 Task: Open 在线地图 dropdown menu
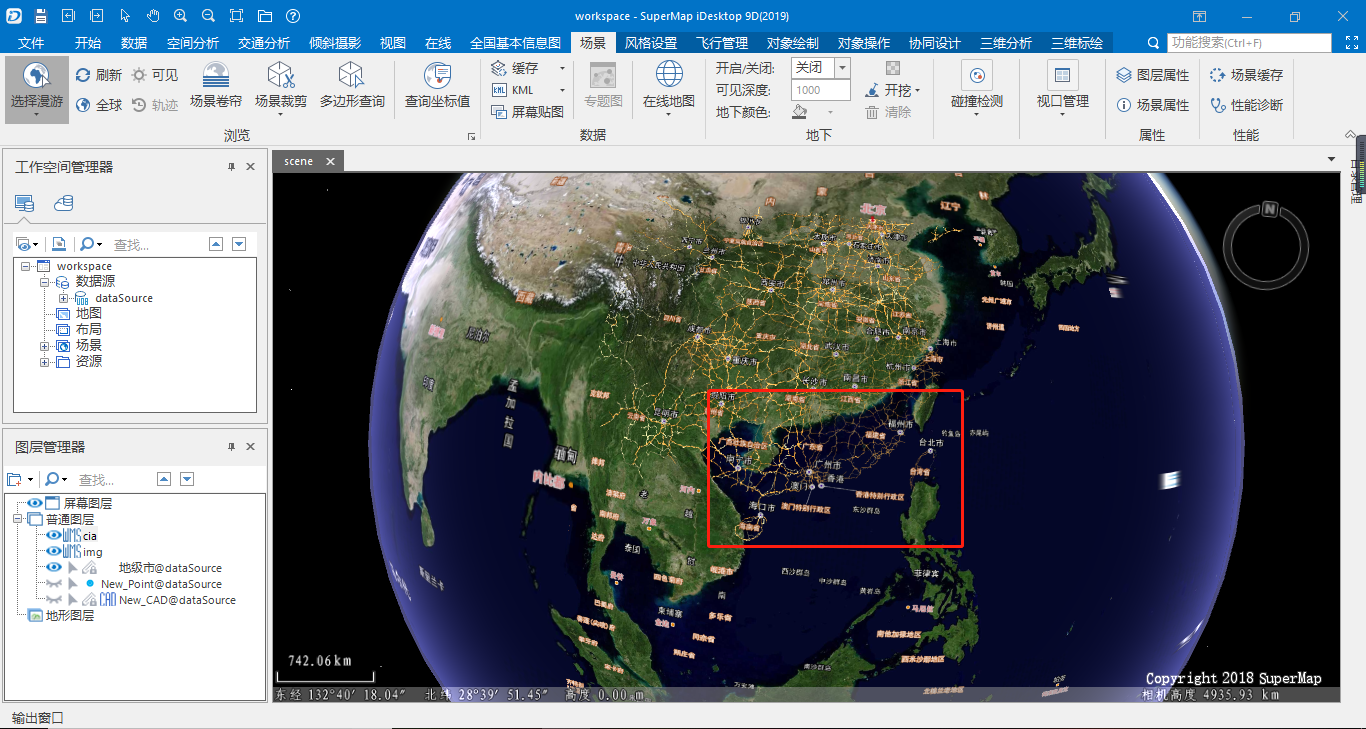point(669,114)
